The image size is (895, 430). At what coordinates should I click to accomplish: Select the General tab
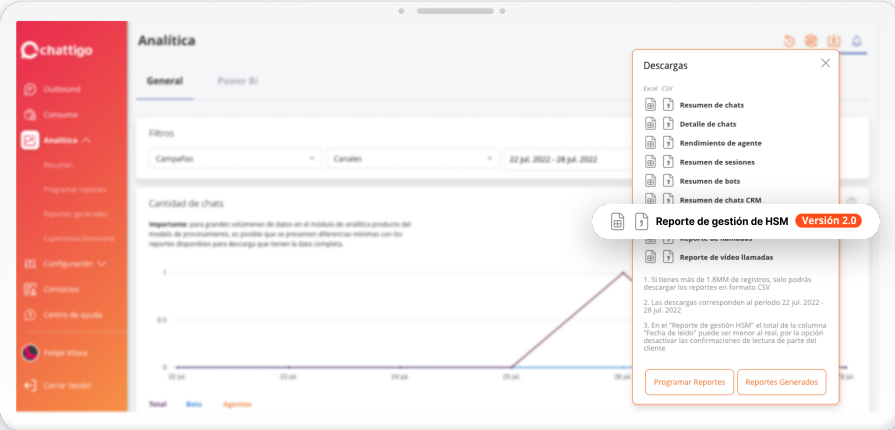(x=164, y=81)
